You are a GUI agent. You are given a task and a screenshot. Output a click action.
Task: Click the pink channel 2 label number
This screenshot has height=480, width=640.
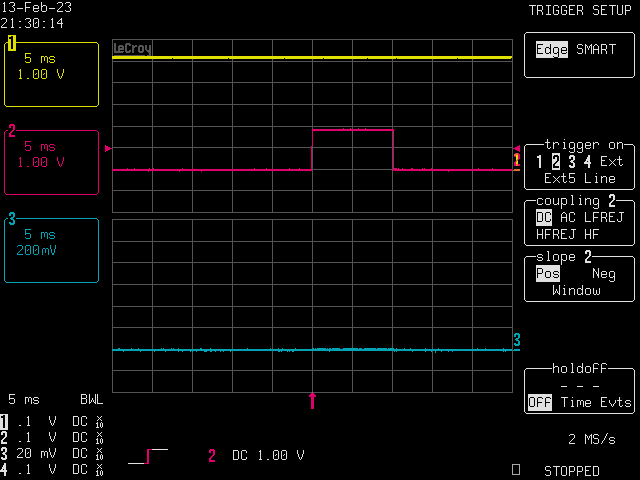(12, 130)
